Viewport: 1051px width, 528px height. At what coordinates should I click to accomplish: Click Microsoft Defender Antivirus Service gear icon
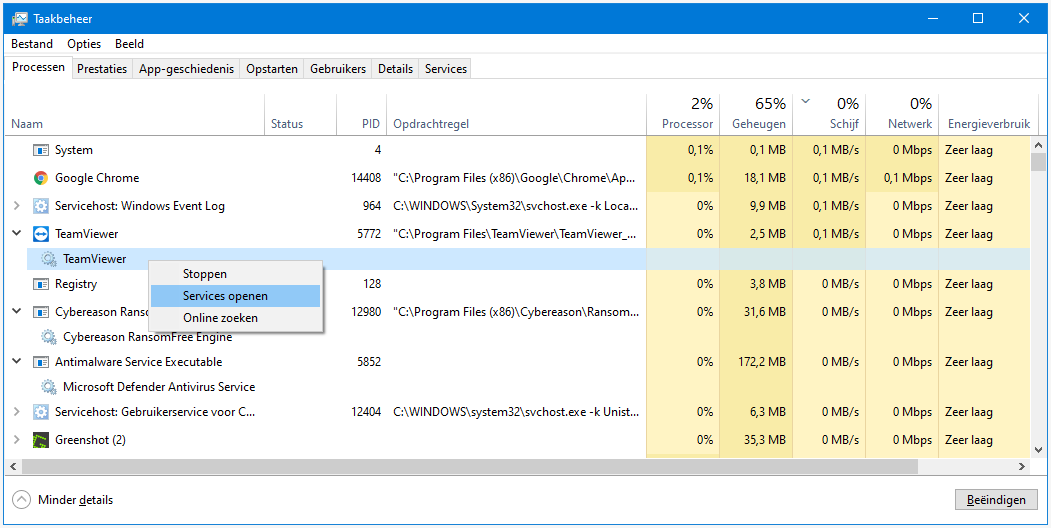click(49, 387)
